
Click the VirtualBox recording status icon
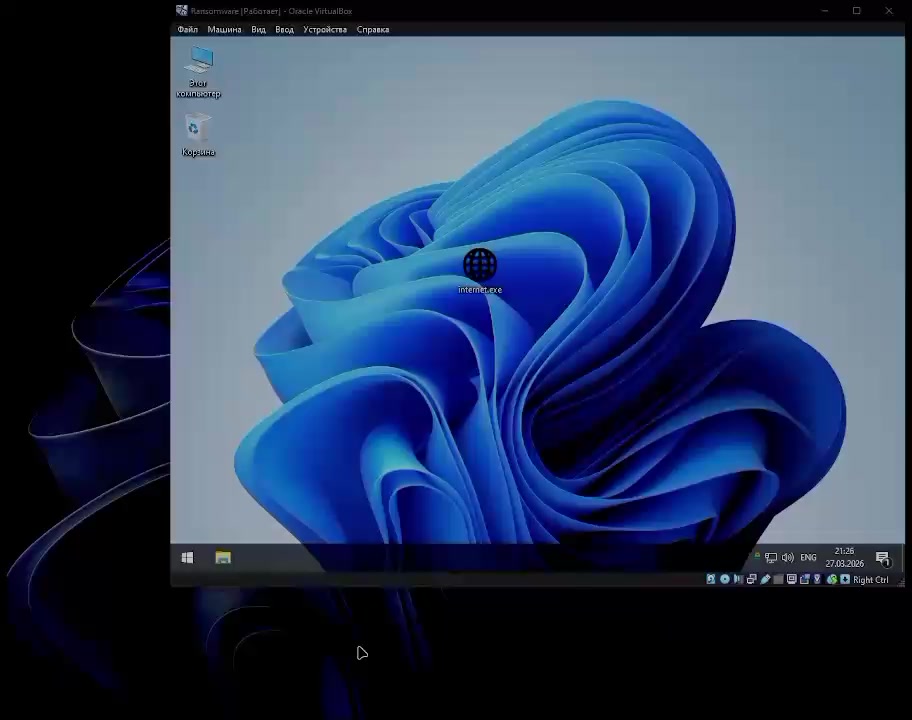pyautogui.click(x=805, y=579)
